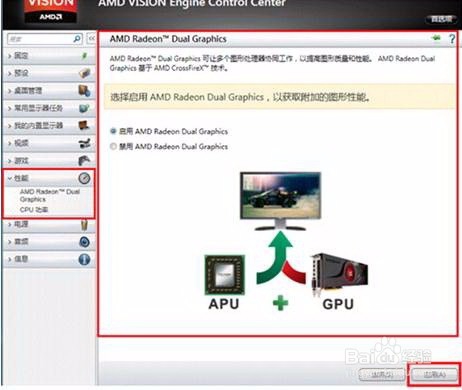Click the AMD Radeon Dual Graphics page title
Screen dimensions: 462x390
coord(168,39)
